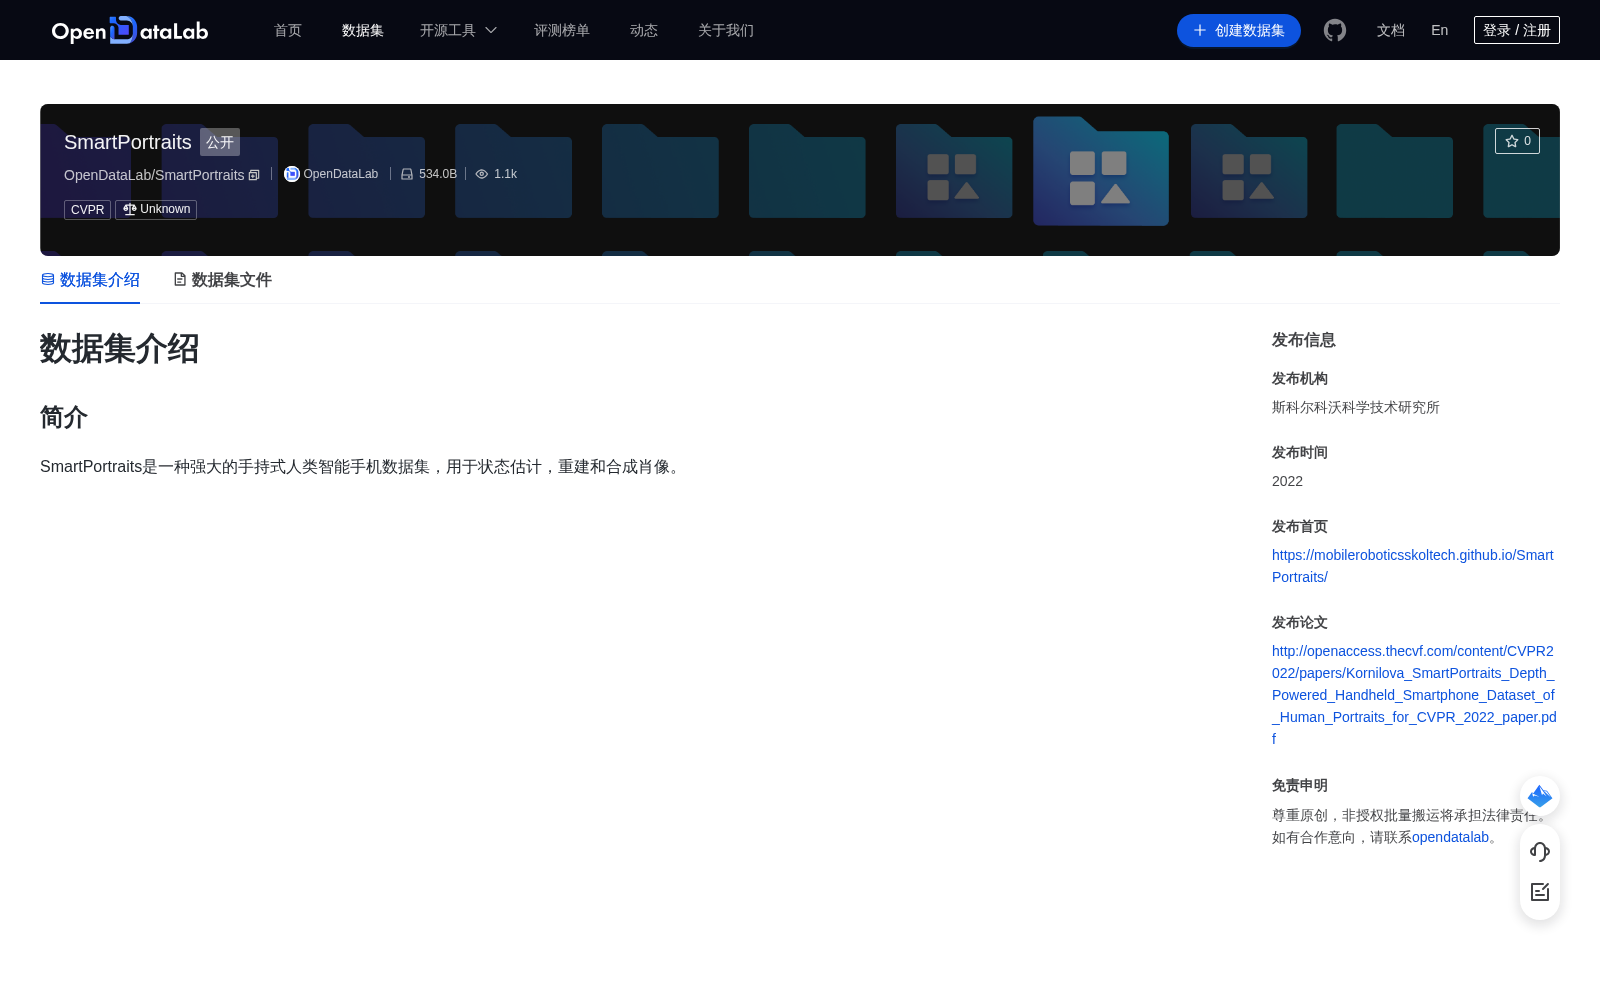Click the database icon beside 数据集介绍 tab
This screenshot has width=1600, height=1000.
47,279
